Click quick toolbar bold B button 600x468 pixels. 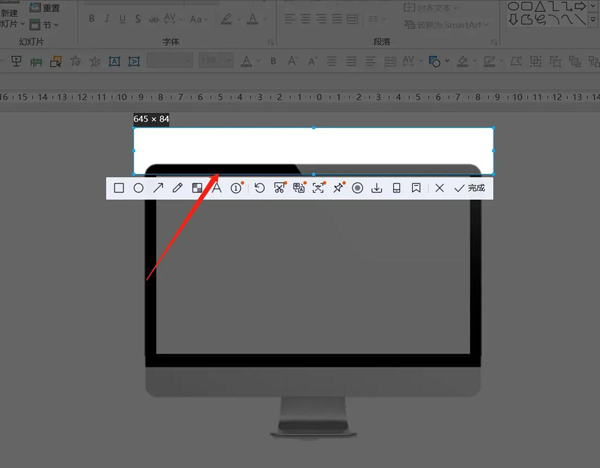273,61
